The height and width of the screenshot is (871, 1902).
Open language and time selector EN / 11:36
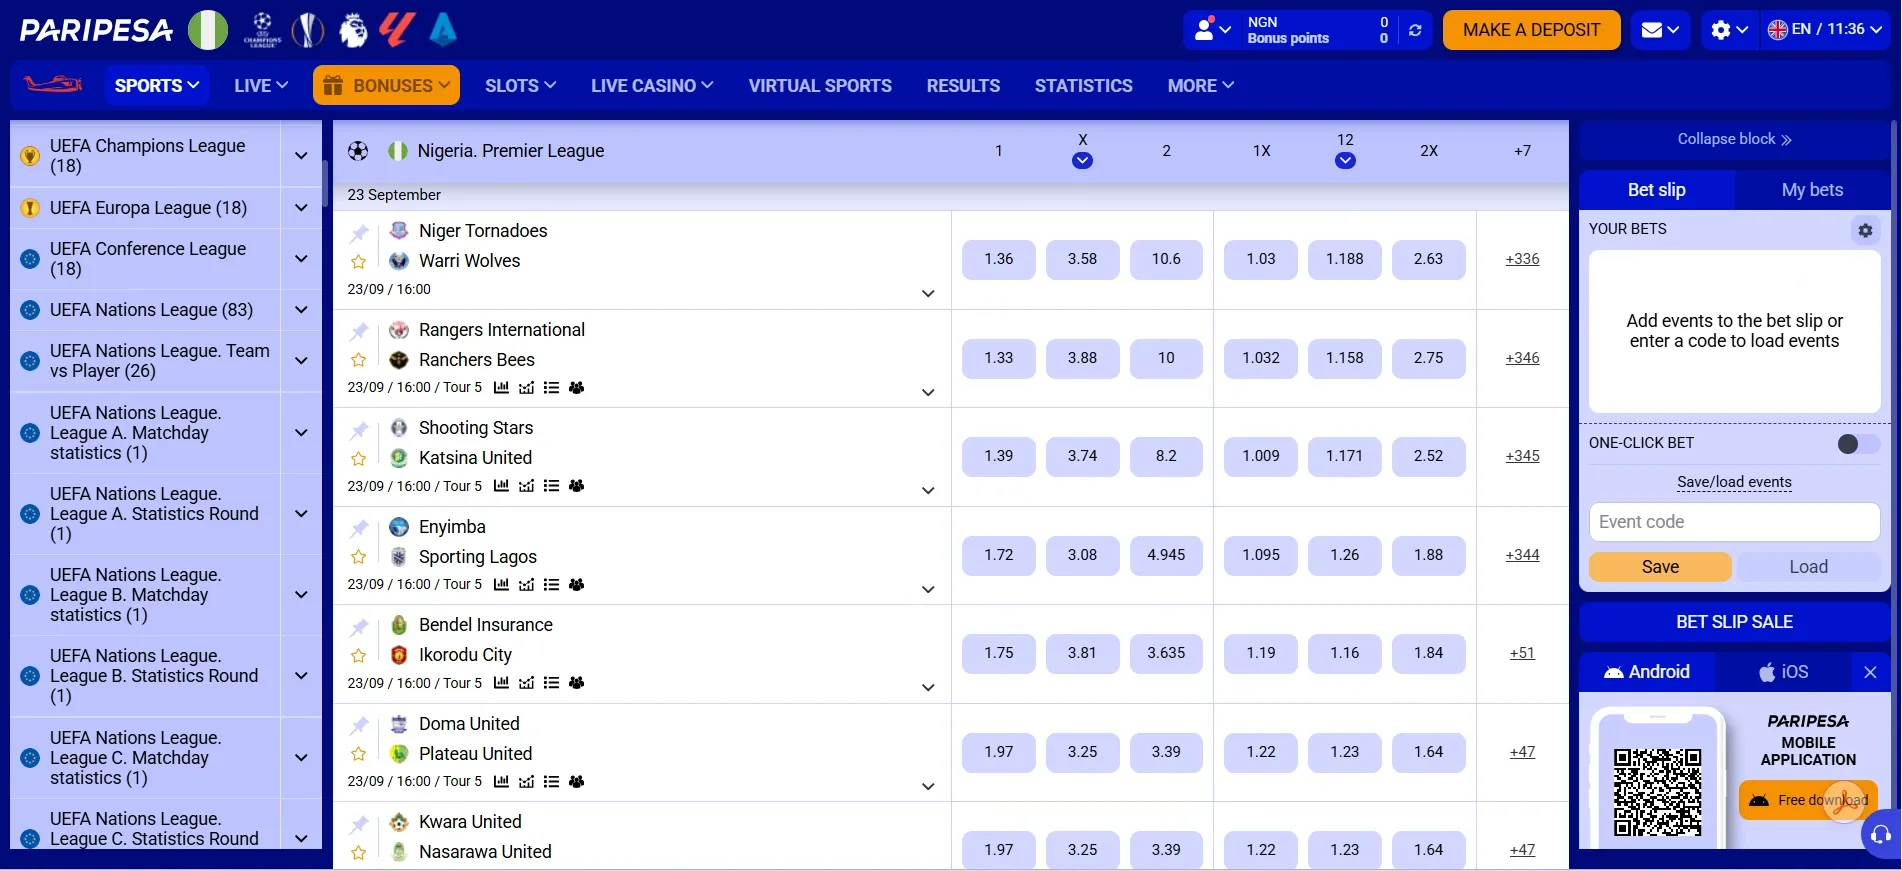click(1825, 30)
